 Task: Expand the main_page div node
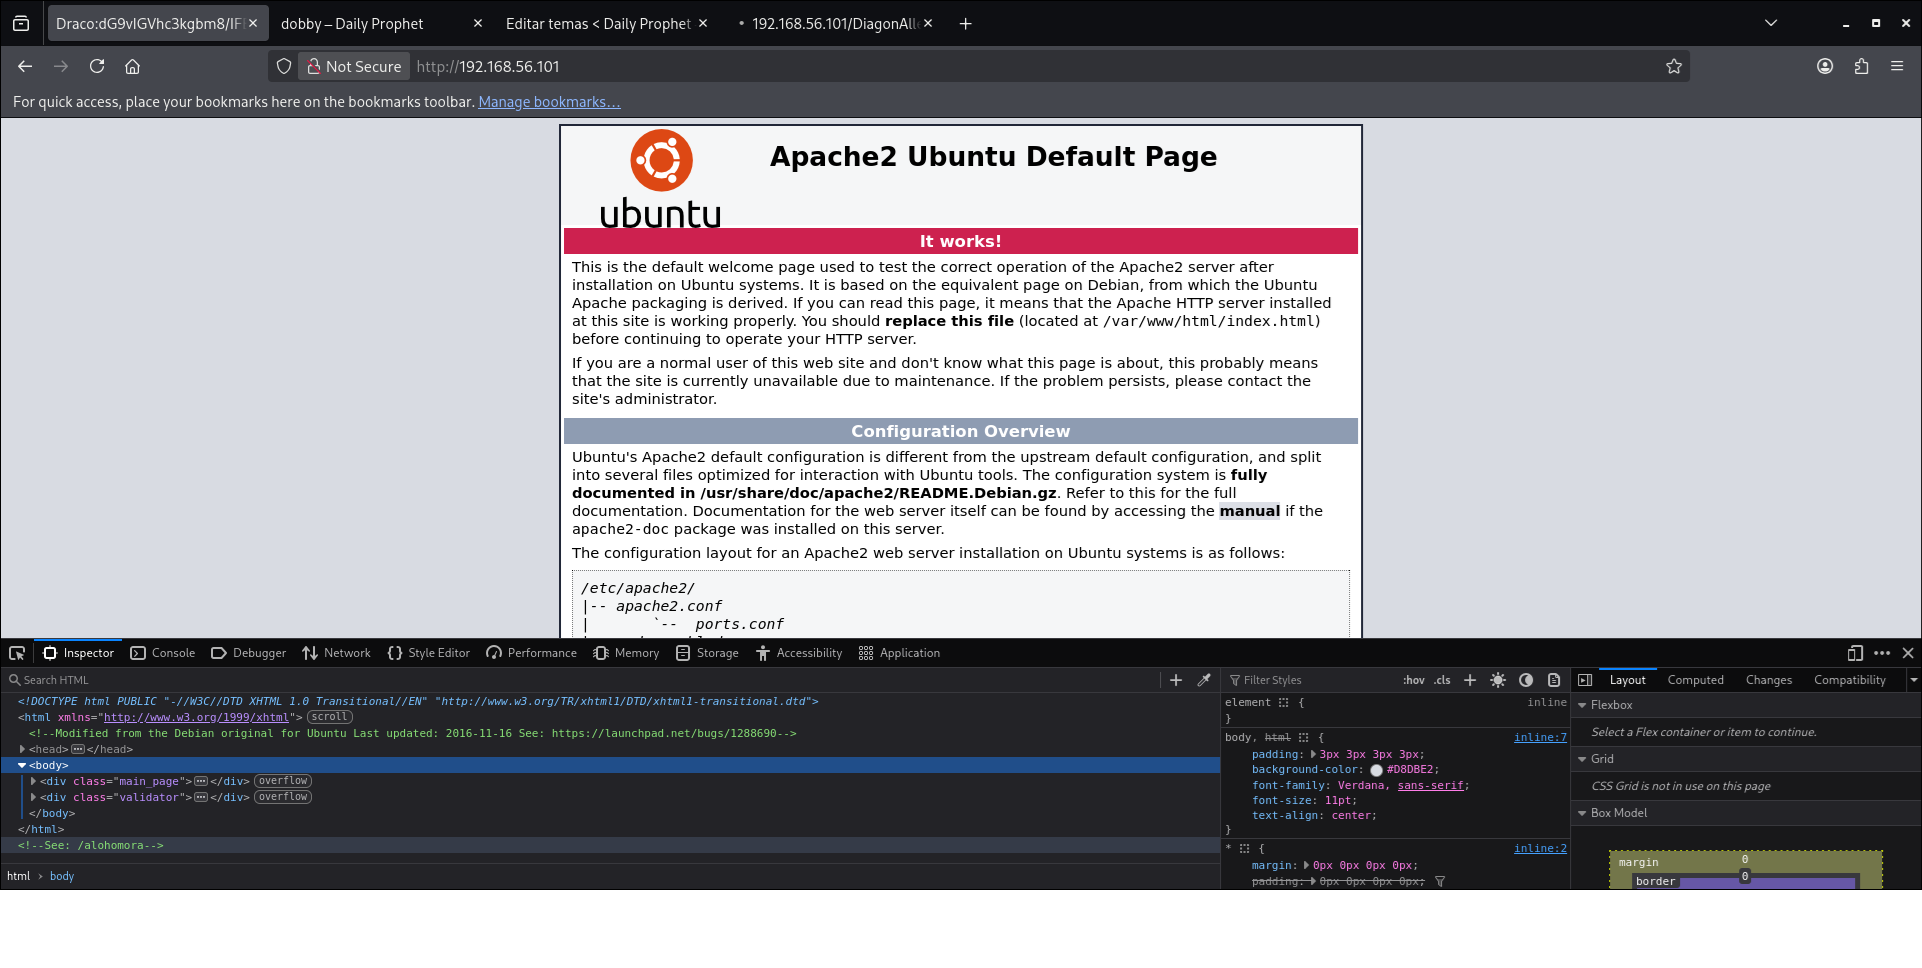pos(33,781)
